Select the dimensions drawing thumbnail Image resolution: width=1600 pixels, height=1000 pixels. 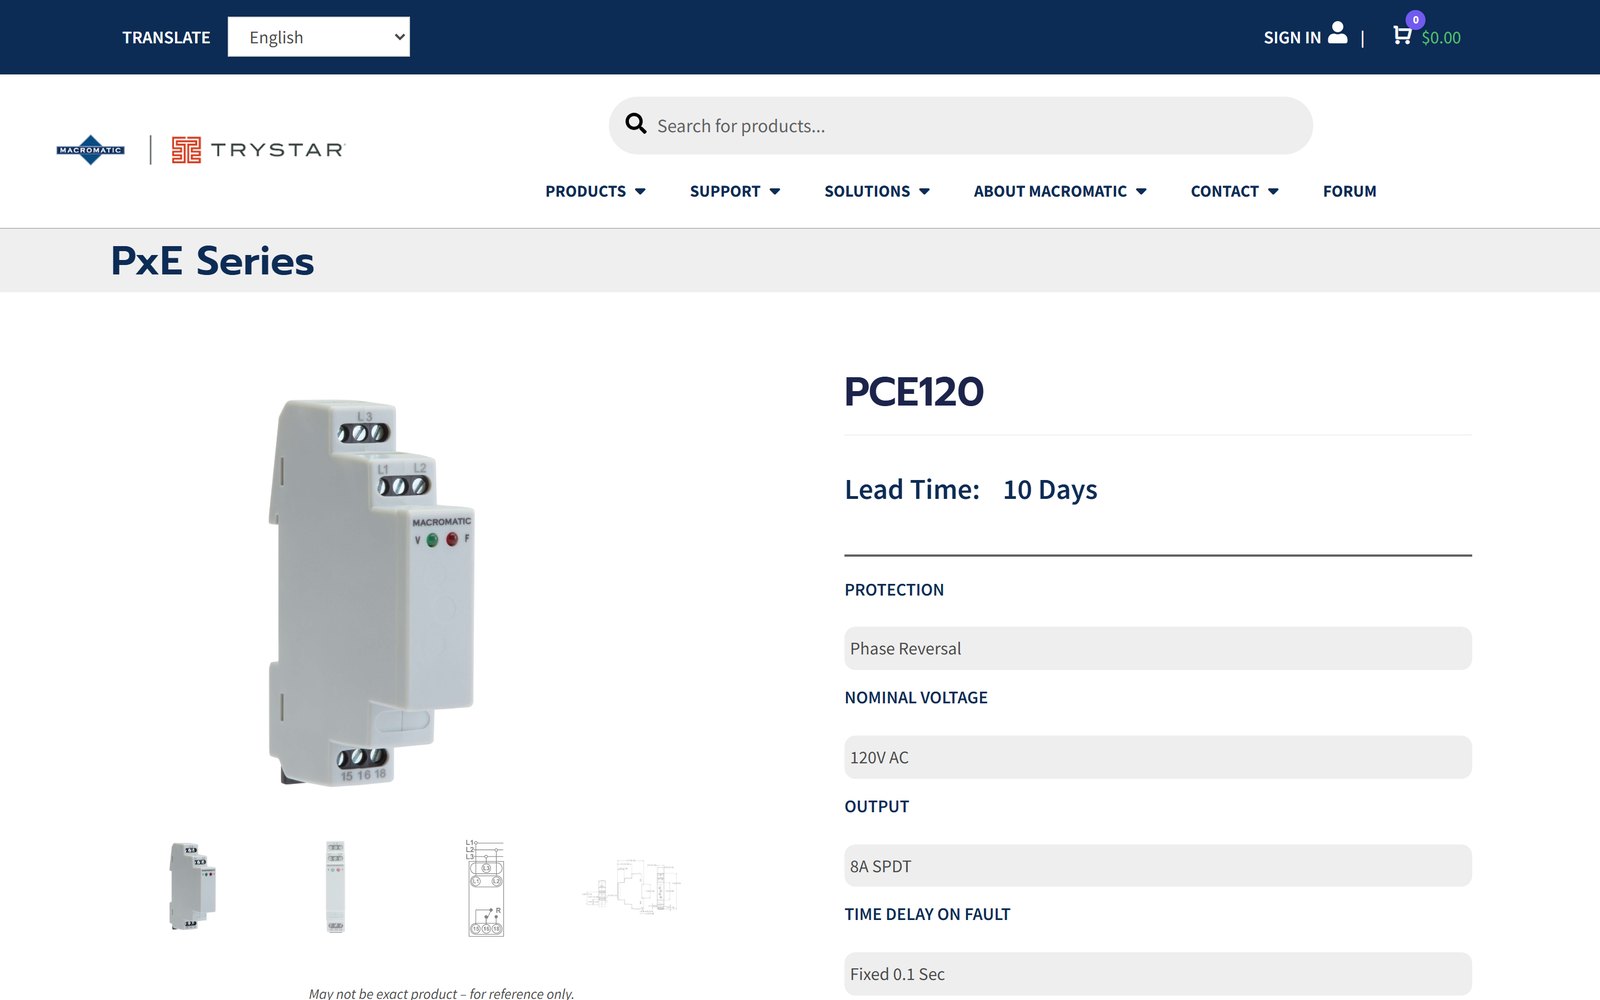(x=633, y=885)
